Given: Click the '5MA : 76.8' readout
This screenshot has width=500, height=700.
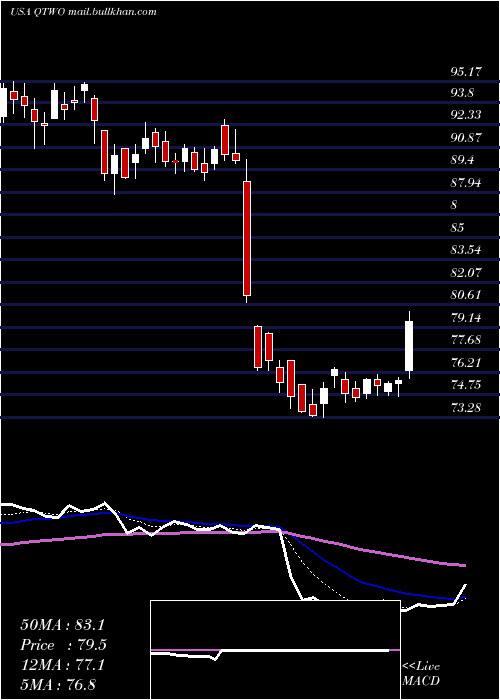Looking at the screenshot, I should tap(58, 684).
